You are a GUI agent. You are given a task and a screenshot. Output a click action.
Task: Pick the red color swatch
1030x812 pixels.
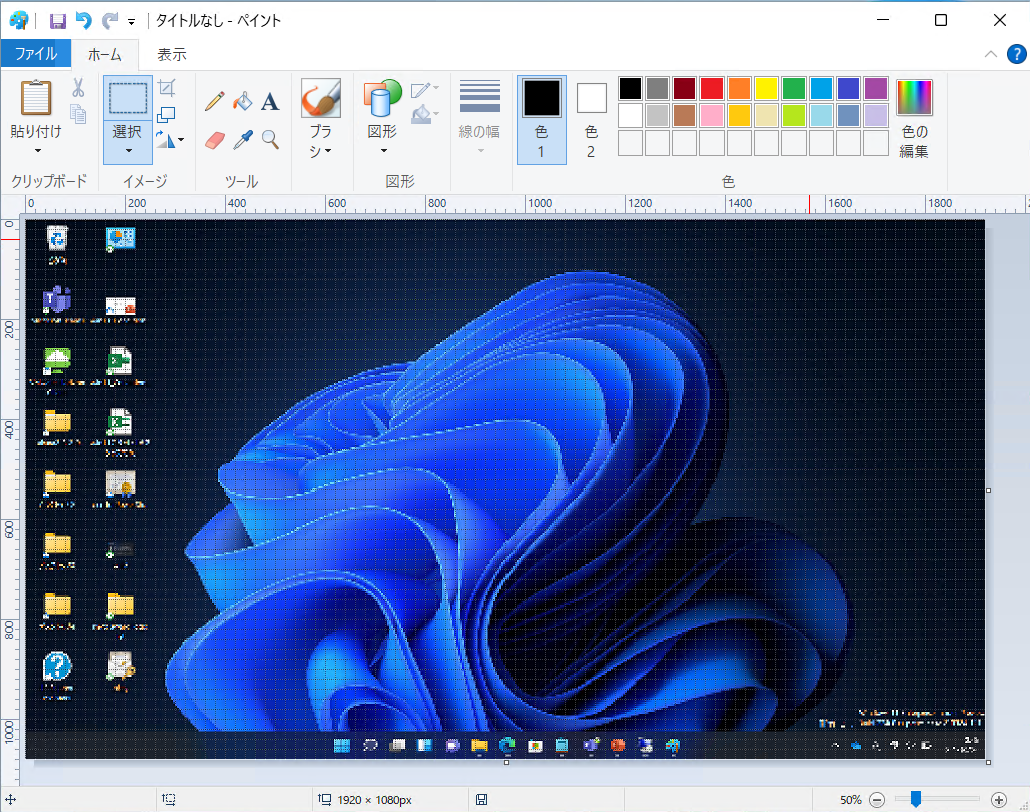click(712, 88)
